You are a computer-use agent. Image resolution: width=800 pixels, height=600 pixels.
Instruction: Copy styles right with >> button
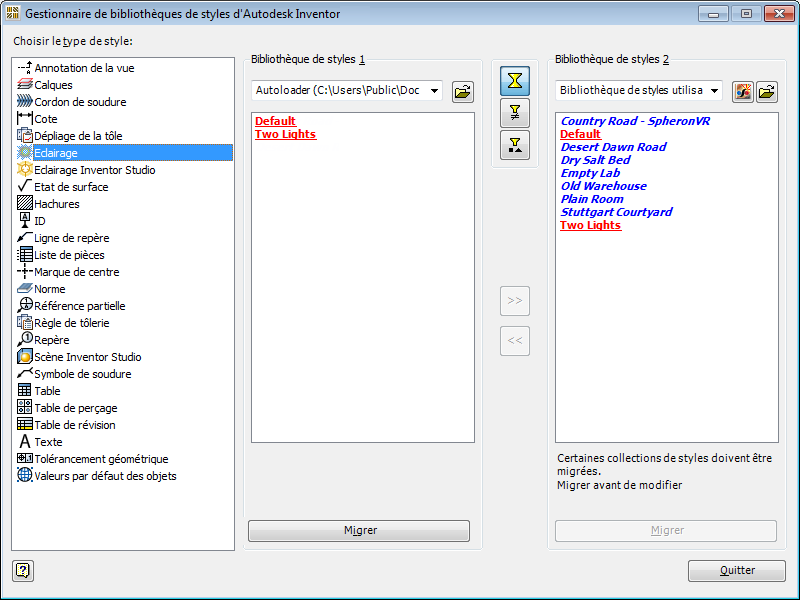tap(515, 301)
